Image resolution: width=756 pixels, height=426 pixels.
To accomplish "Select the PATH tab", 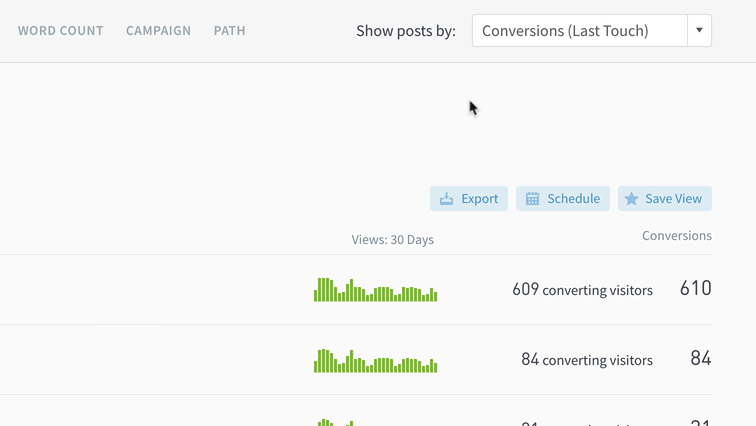I will 230,30.
